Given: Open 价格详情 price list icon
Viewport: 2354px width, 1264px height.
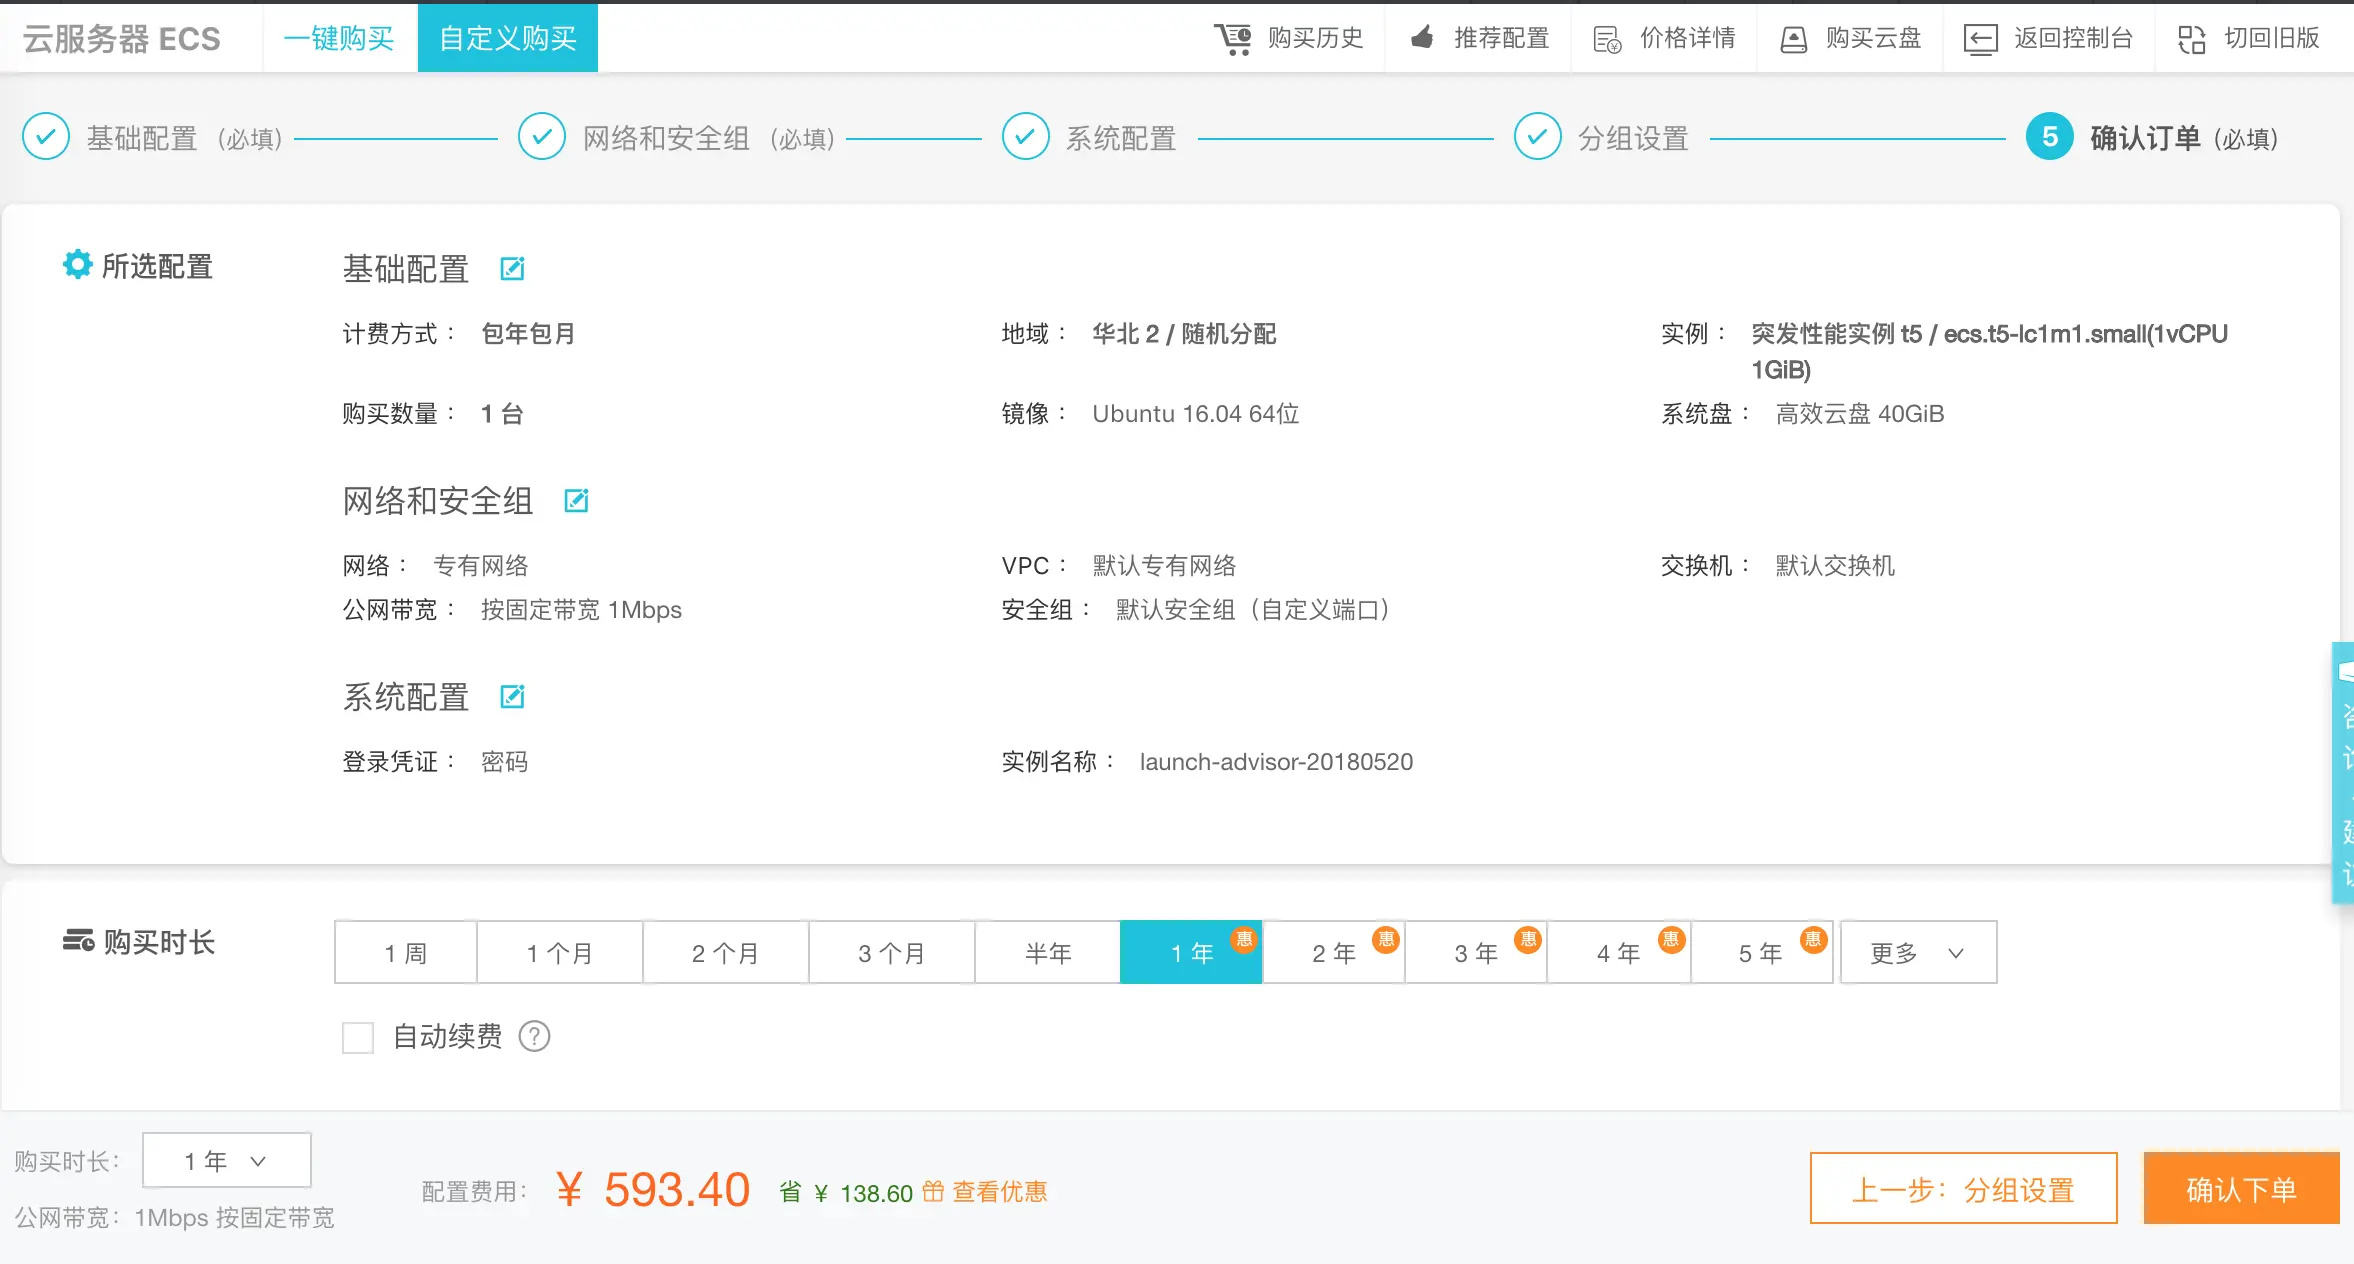Looking at the screenshot, I should 1607,39.
